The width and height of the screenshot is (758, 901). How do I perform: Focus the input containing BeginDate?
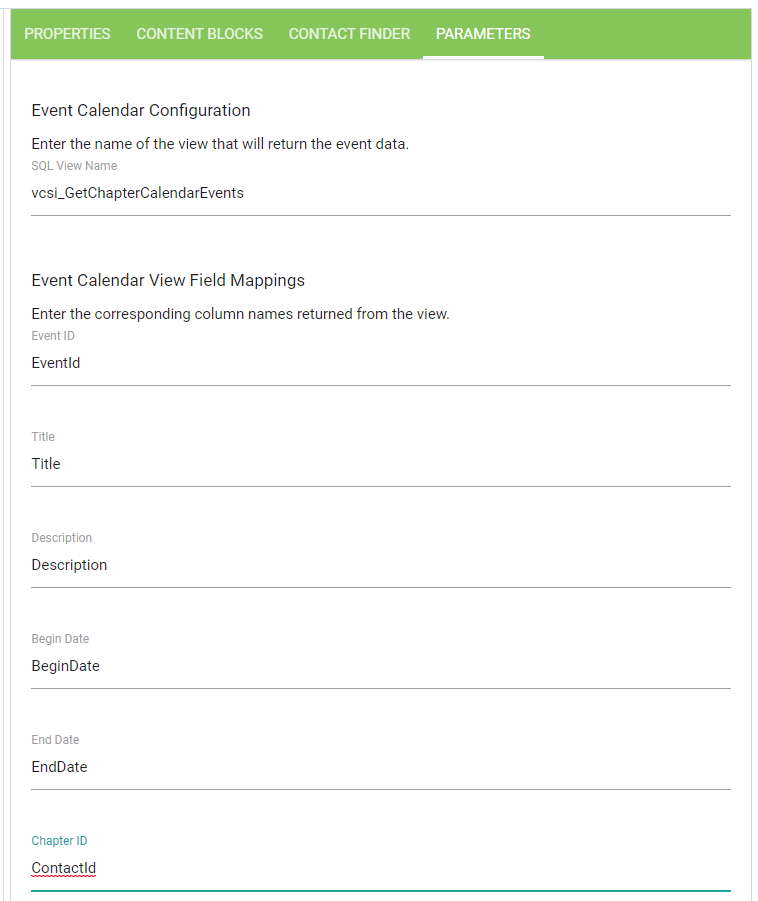click(380, 666)
